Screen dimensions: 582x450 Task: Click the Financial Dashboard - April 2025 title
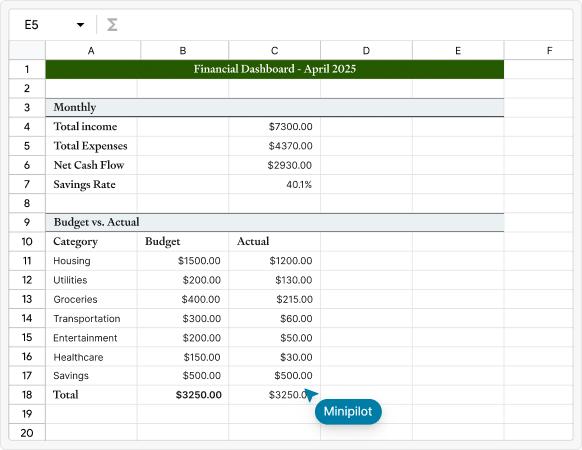pos(275,69)
